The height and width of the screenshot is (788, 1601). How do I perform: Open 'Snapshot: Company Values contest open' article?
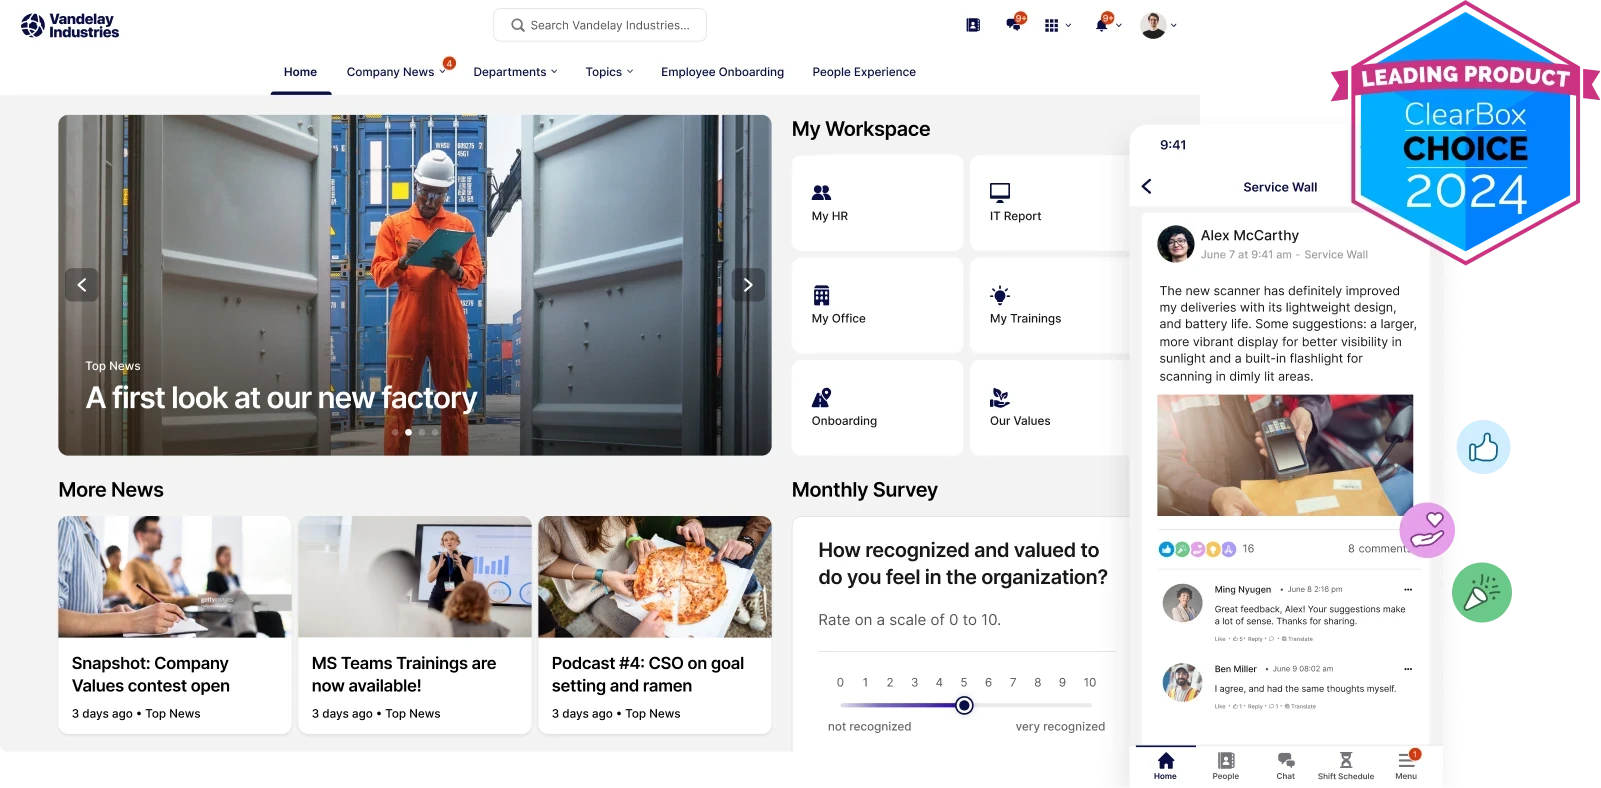point(151,675)
